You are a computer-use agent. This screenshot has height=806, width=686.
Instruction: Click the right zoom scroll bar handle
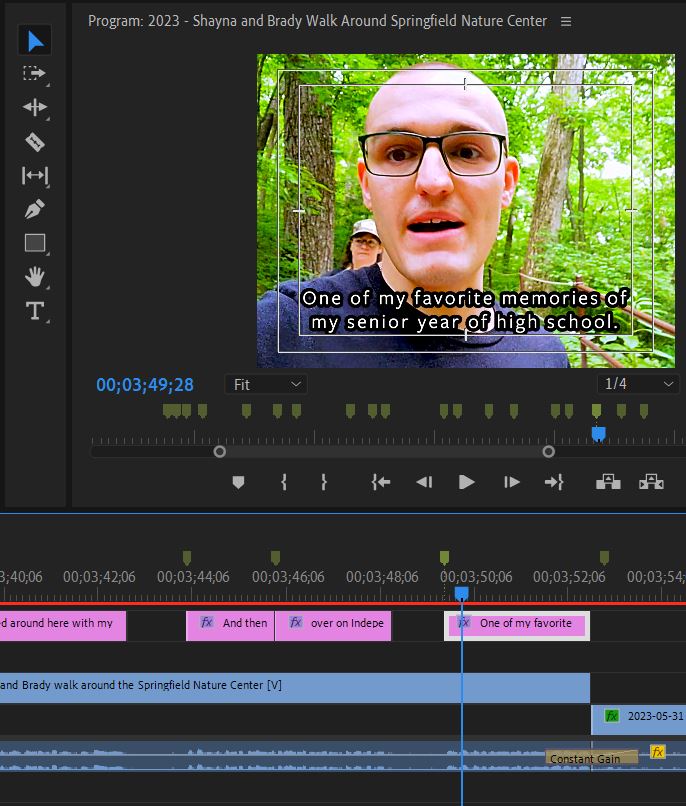[x=548, y=451]
